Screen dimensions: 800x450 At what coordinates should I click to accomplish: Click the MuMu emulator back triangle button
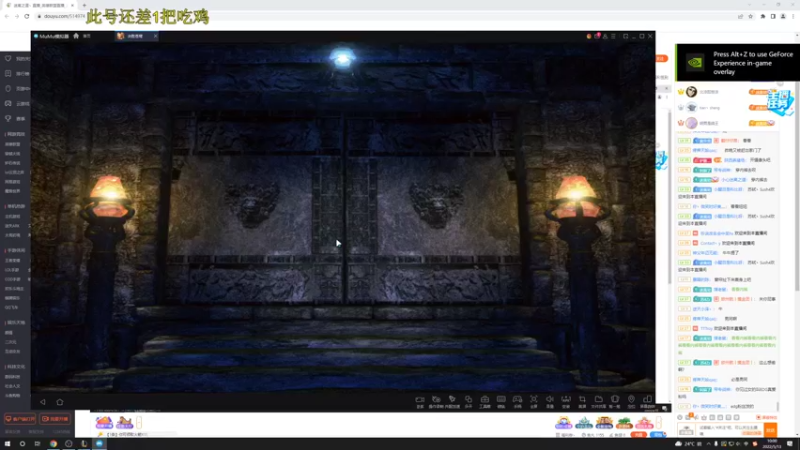coord(43,402)
